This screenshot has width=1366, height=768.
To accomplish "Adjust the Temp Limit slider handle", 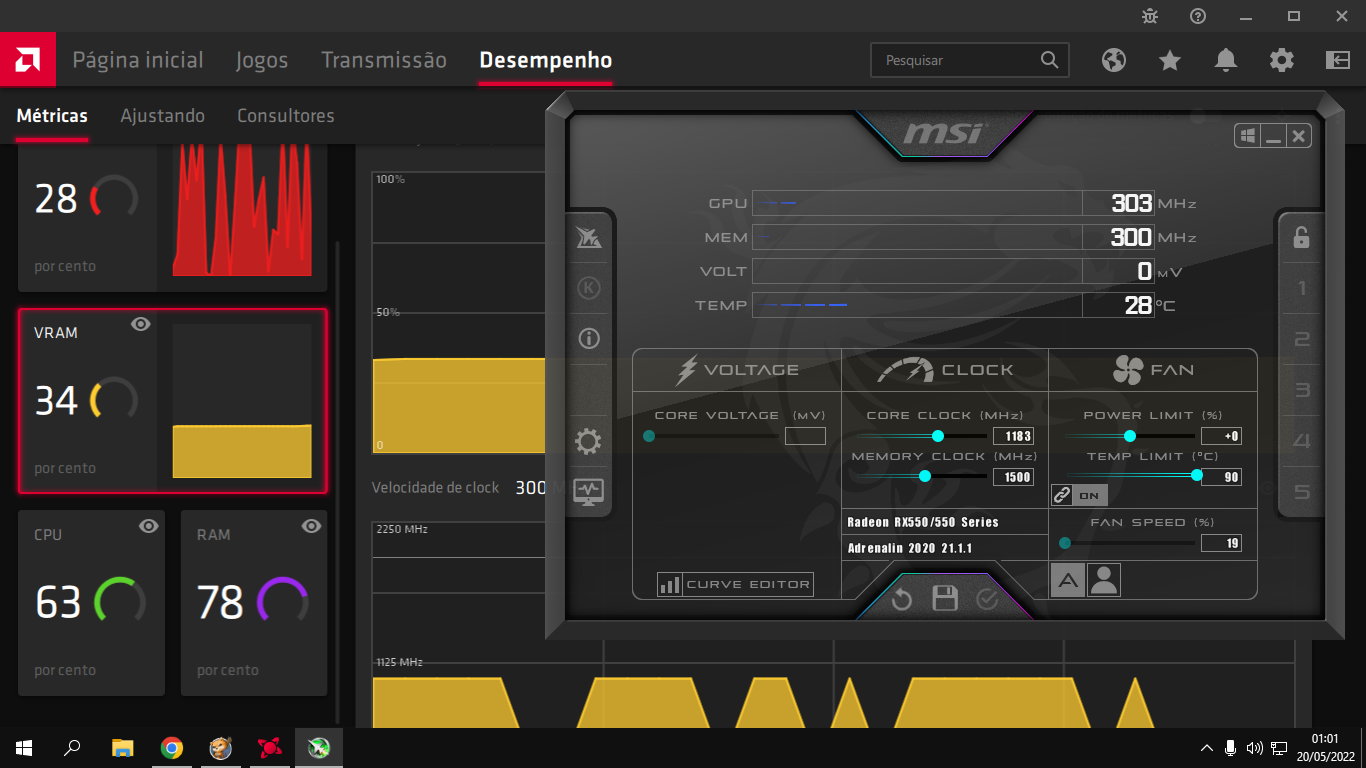I will (x=1197, y=477).
